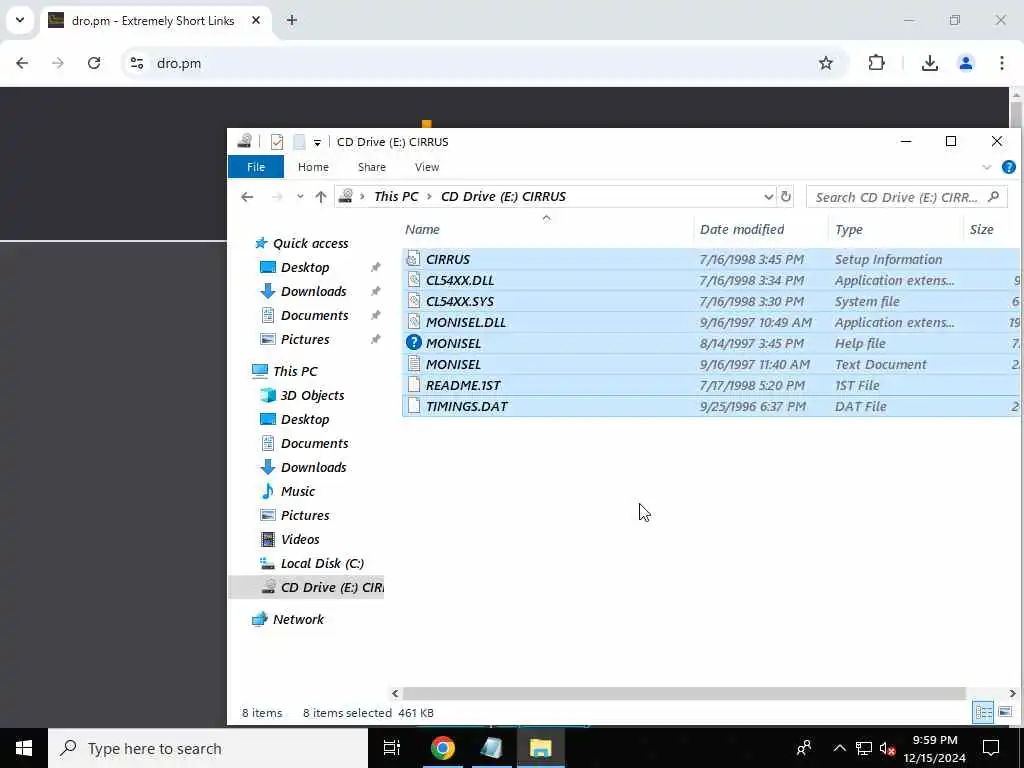Switch to the View ribbon tab
Screen dimensions: 1024x768
(427, 167)
